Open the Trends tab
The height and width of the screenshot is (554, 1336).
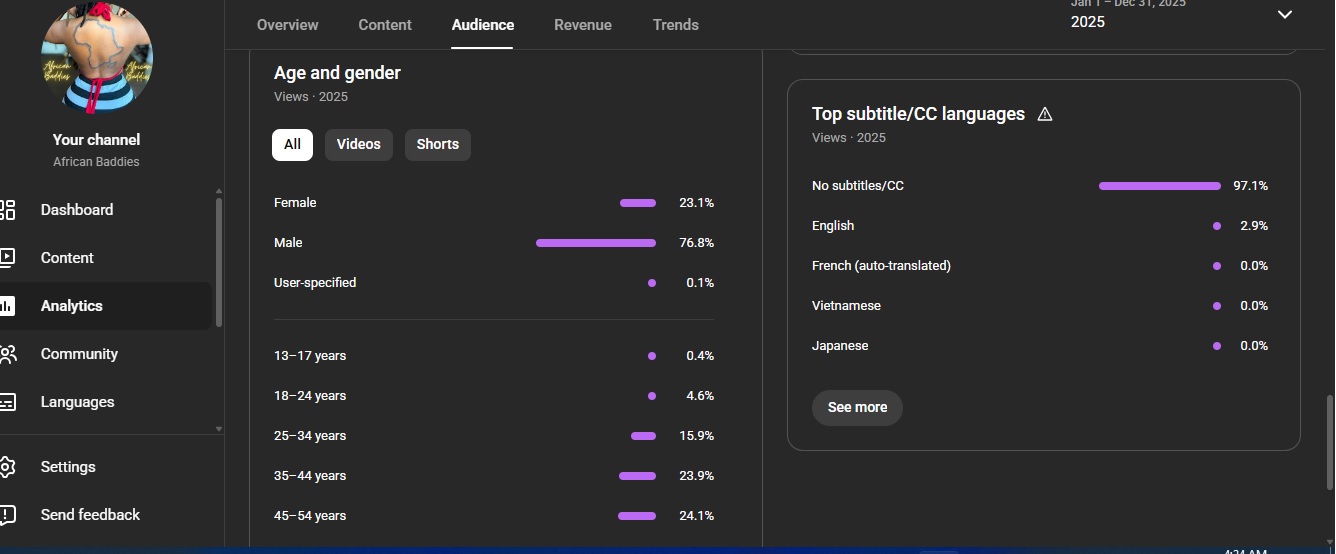[675, 25]
